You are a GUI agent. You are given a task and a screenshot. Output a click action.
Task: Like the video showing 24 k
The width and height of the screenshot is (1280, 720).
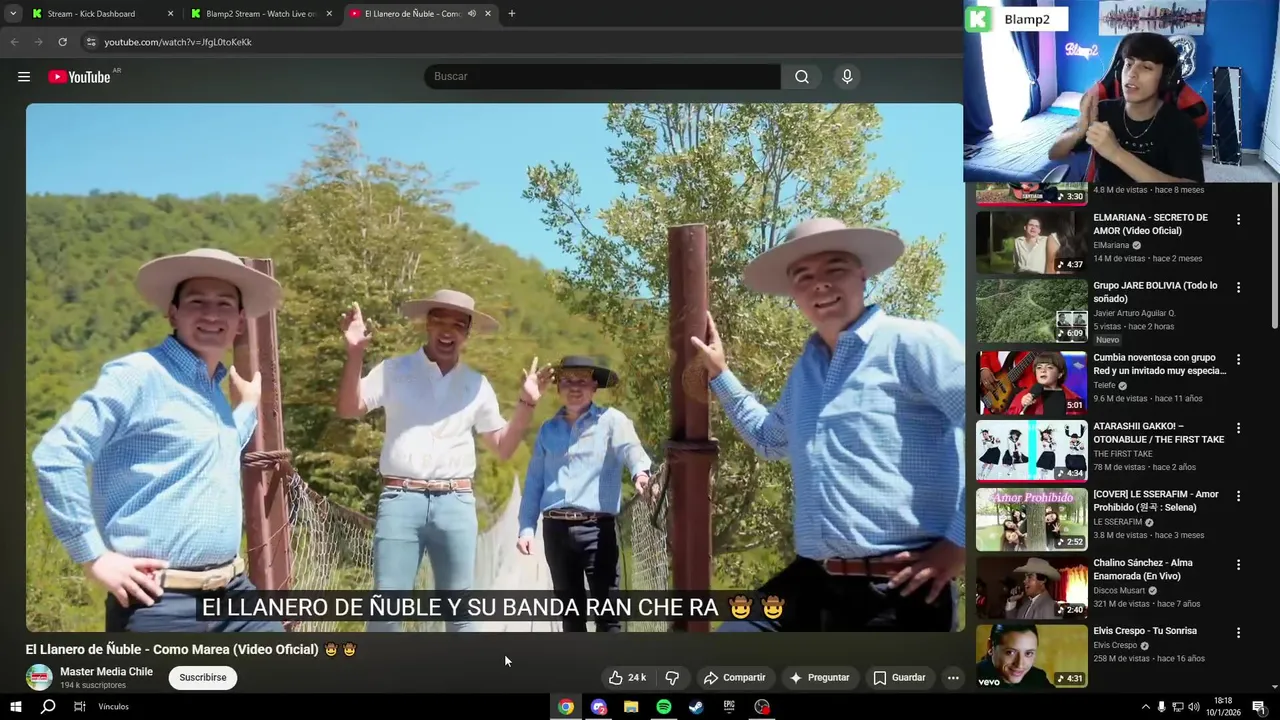pyautogui.click(x=628, y=678)
